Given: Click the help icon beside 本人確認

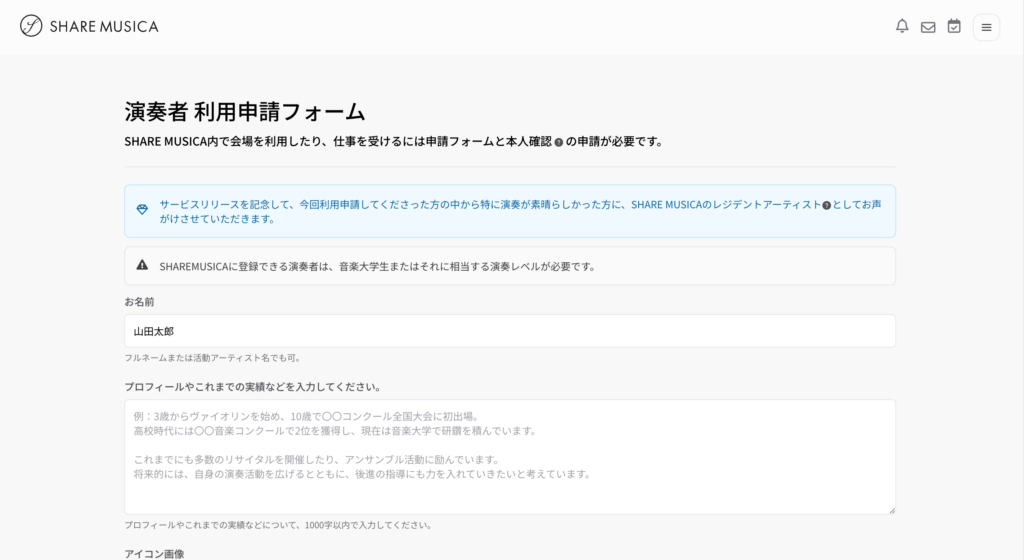Looking at the screenshot, I should tap(559, 142).
